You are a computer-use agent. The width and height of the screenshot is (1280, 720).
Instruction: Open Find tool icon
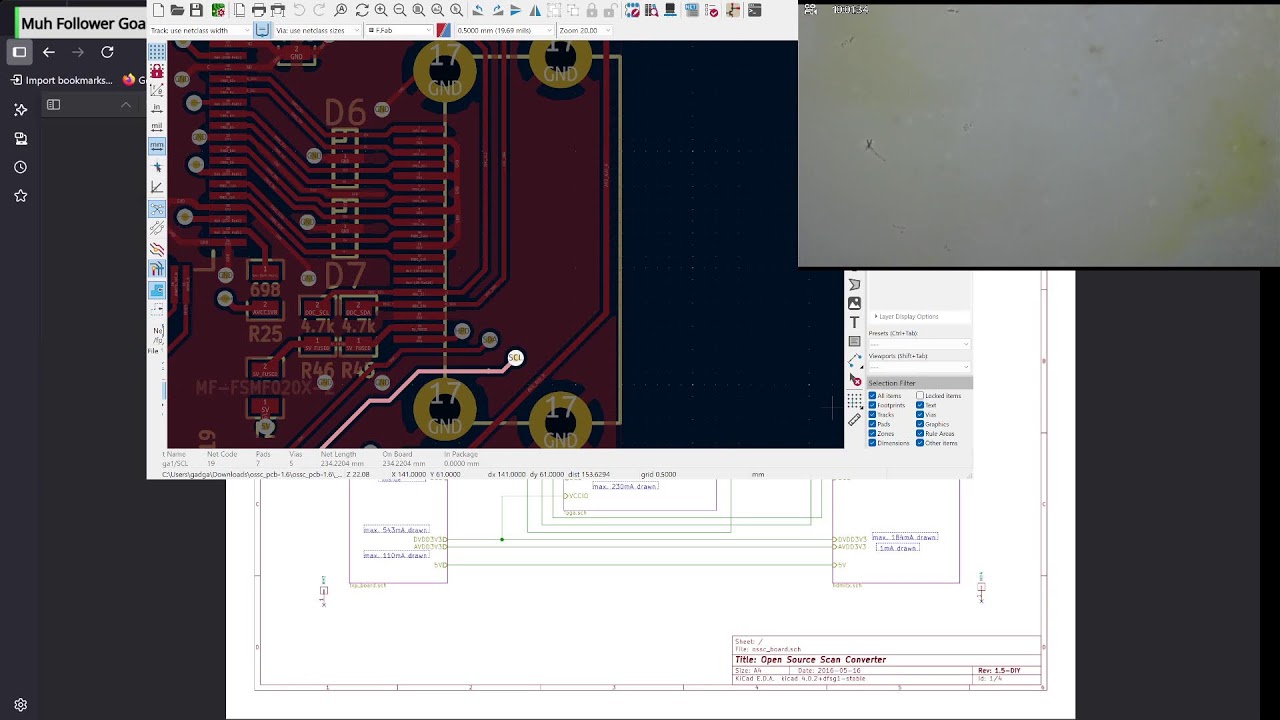(341, 10)
